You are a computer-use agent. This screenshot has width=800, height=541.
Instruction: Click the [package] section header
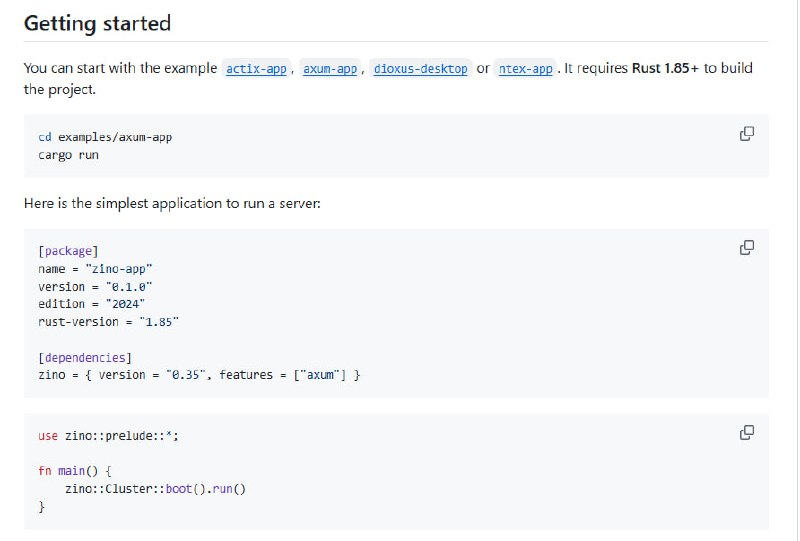click(68, 251)
